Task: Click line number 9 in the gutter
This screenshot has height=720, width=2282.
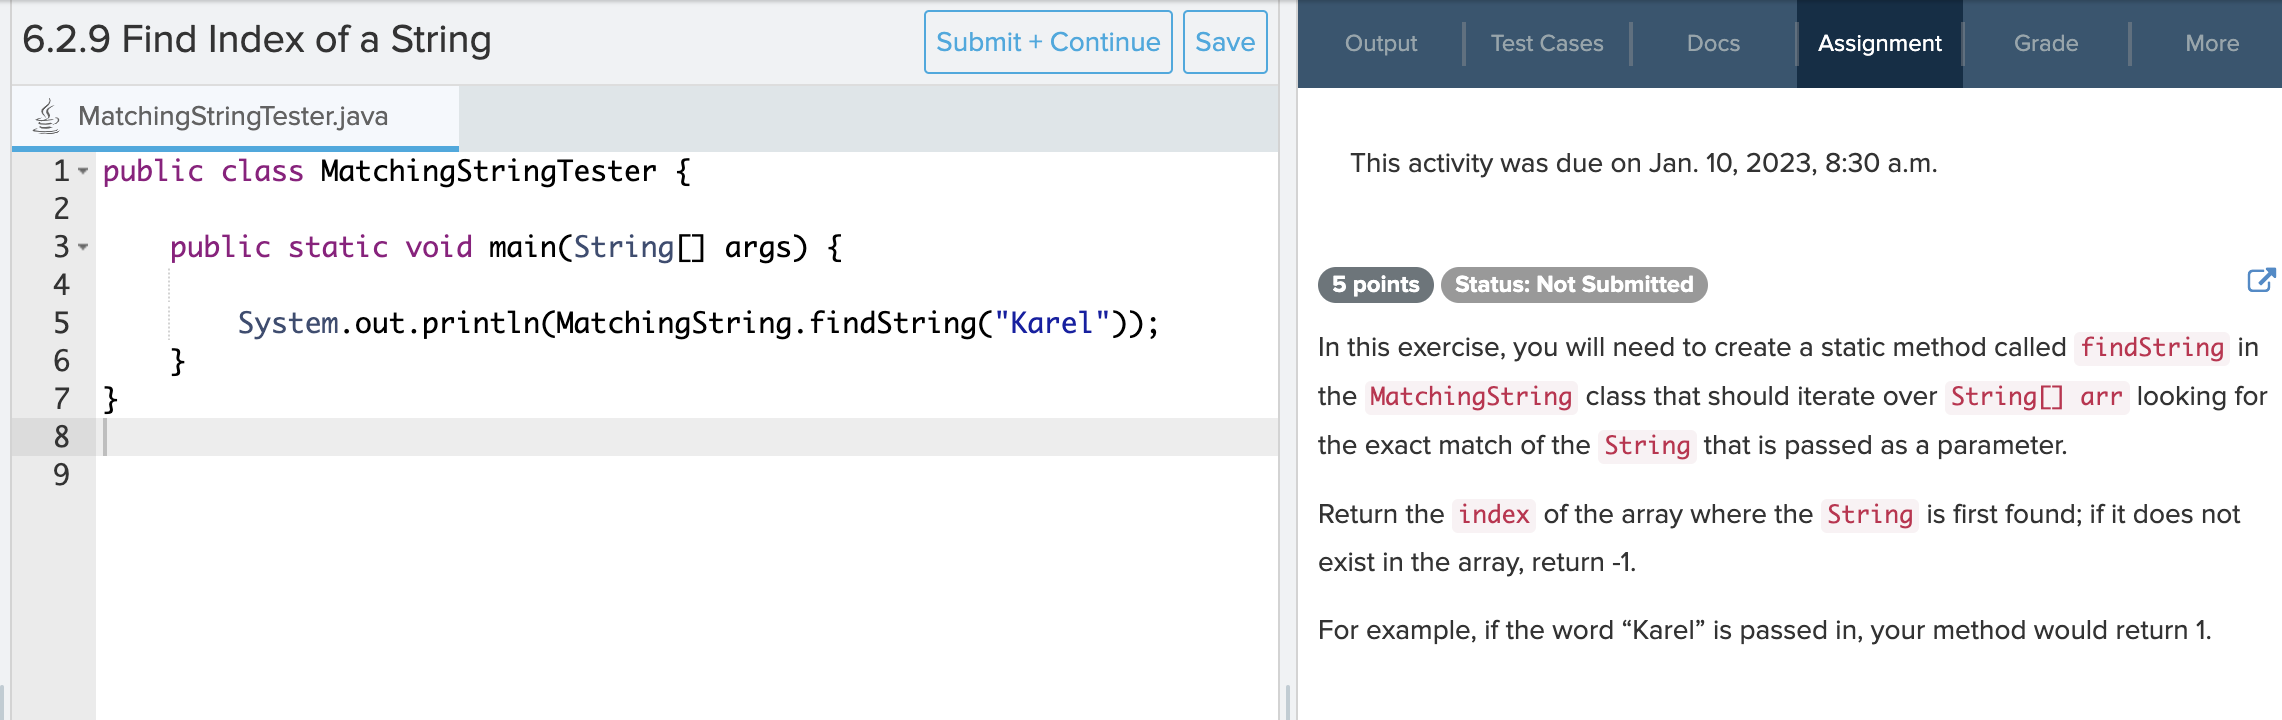Action: 61,475
